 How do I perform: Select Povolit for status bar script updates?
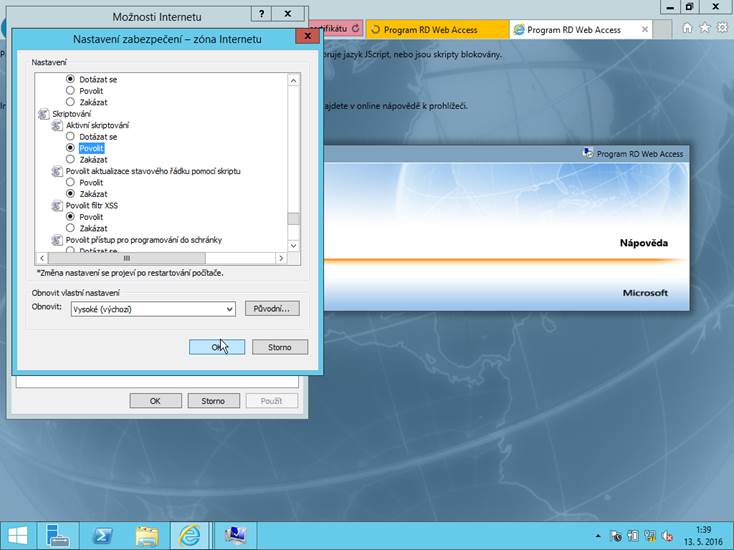[70, 182]
